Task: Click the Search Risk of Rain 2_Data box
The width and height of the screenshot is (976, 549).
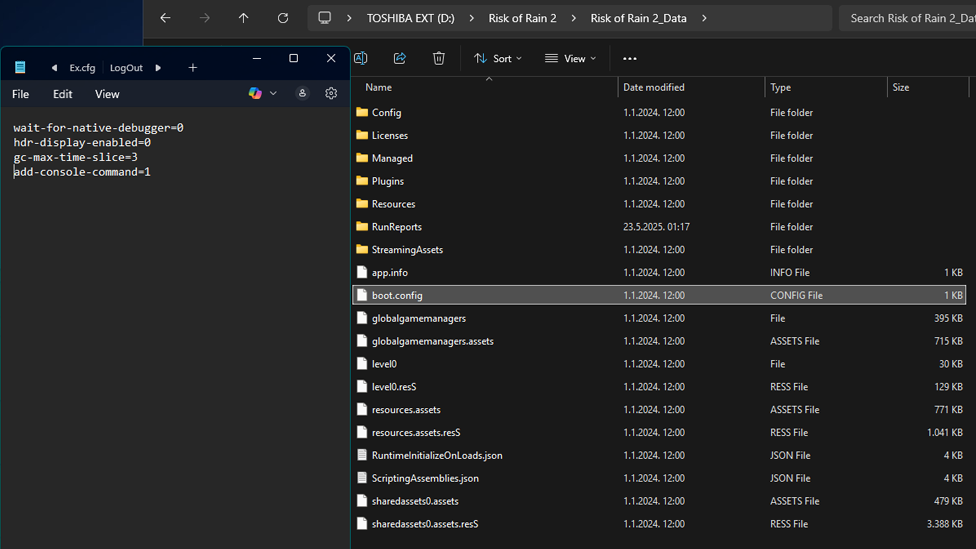Action: [907, 18]
